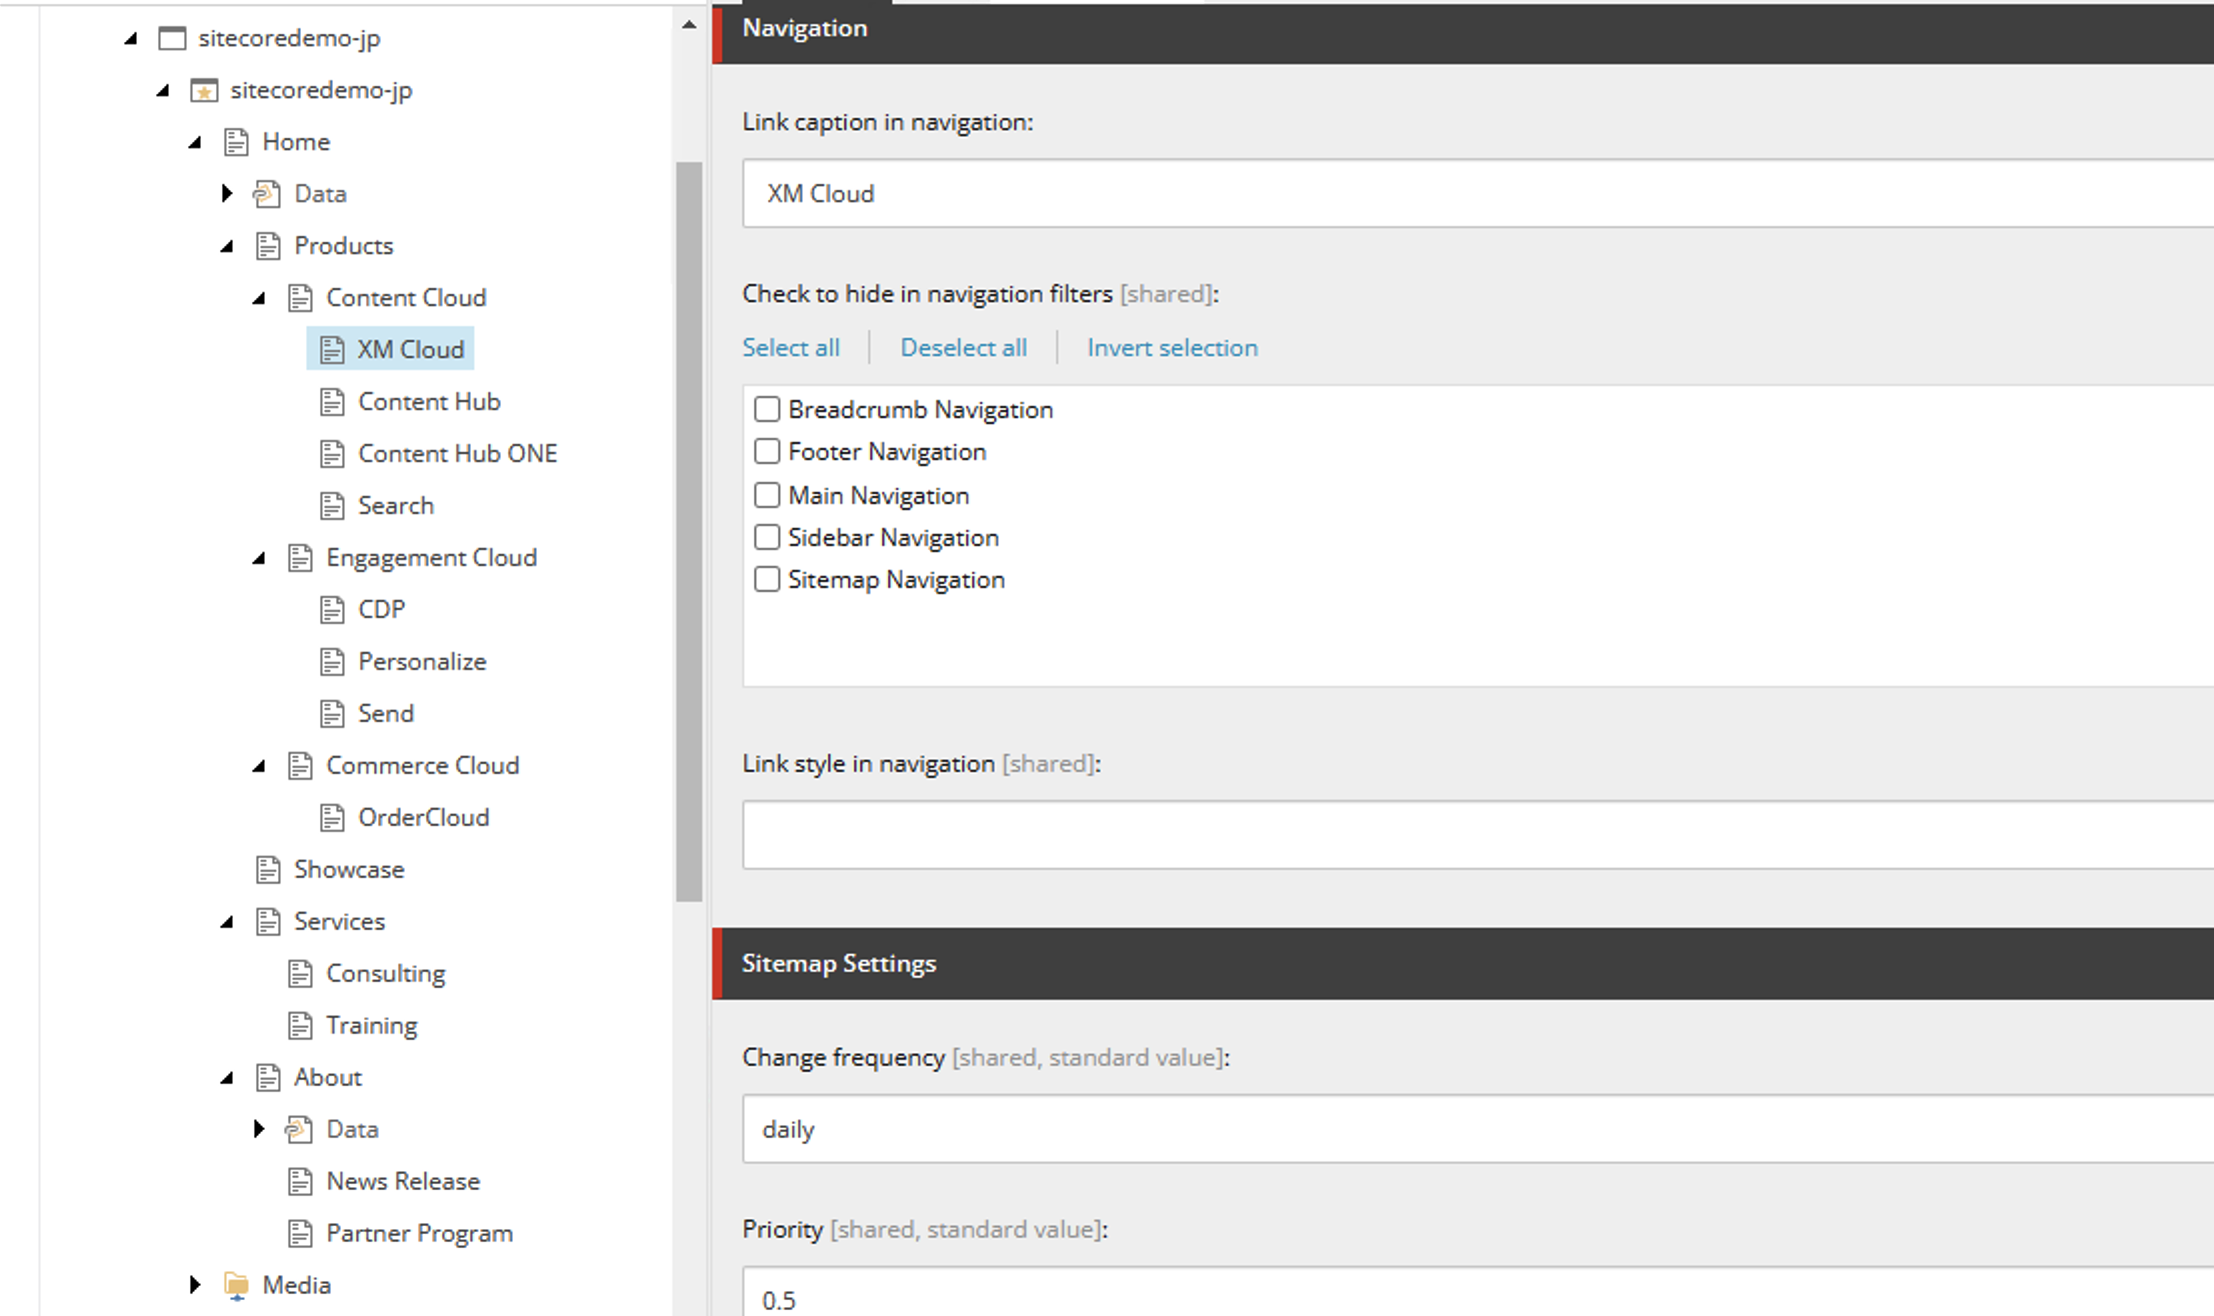Click the Priority field showing 0.5
The height and width of the screenshot is (1316, 2214).
click(x=1478, y=1293)
